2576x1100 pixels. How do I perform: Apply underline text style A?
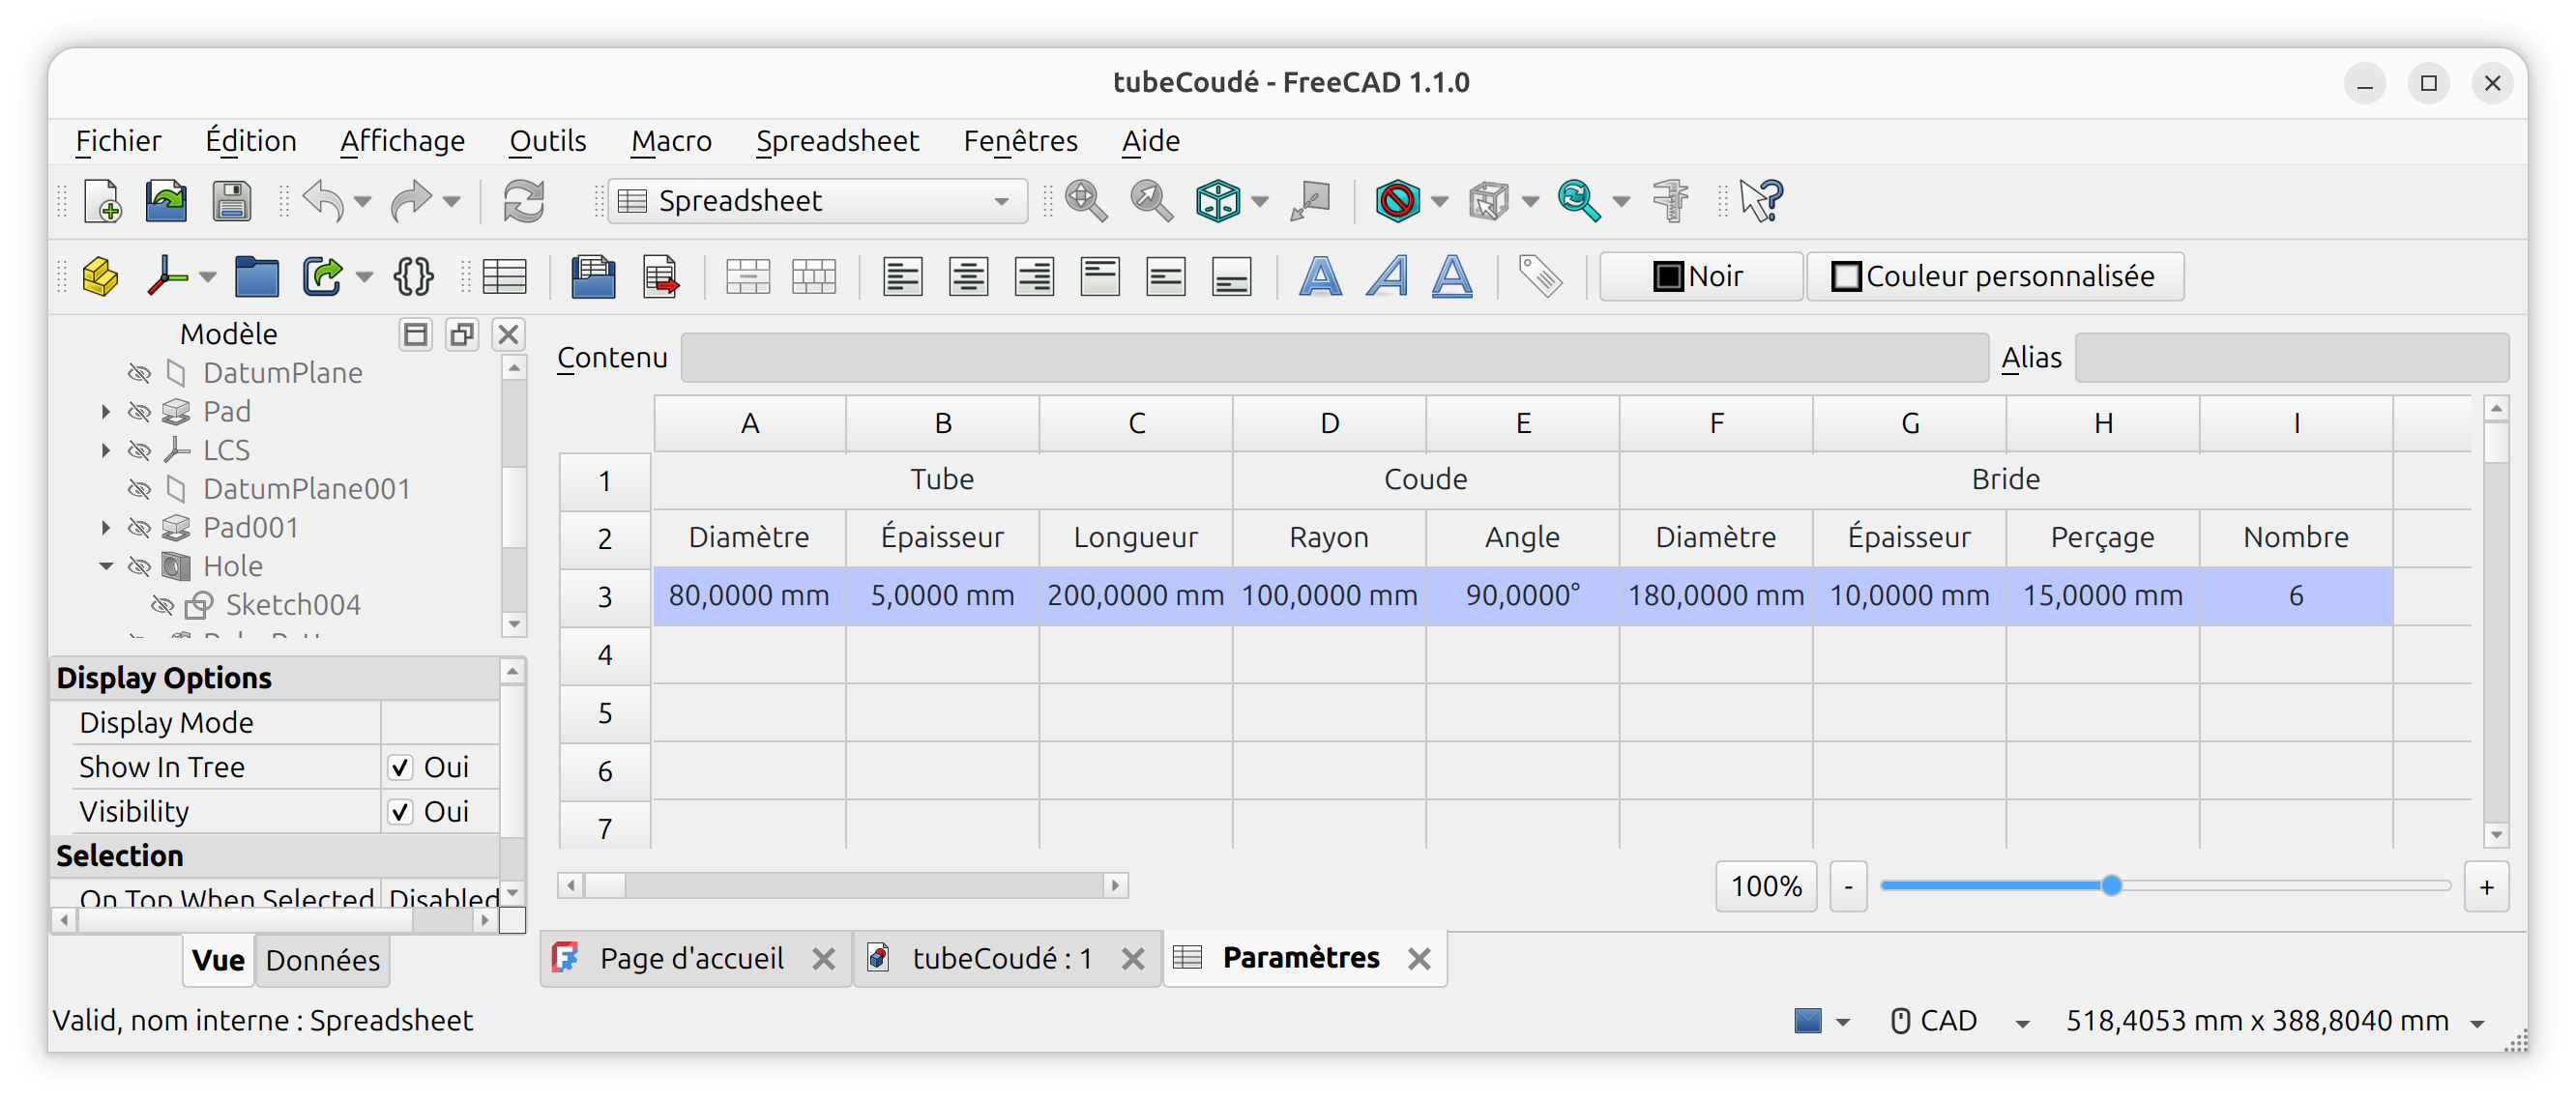coord(1452,277)
